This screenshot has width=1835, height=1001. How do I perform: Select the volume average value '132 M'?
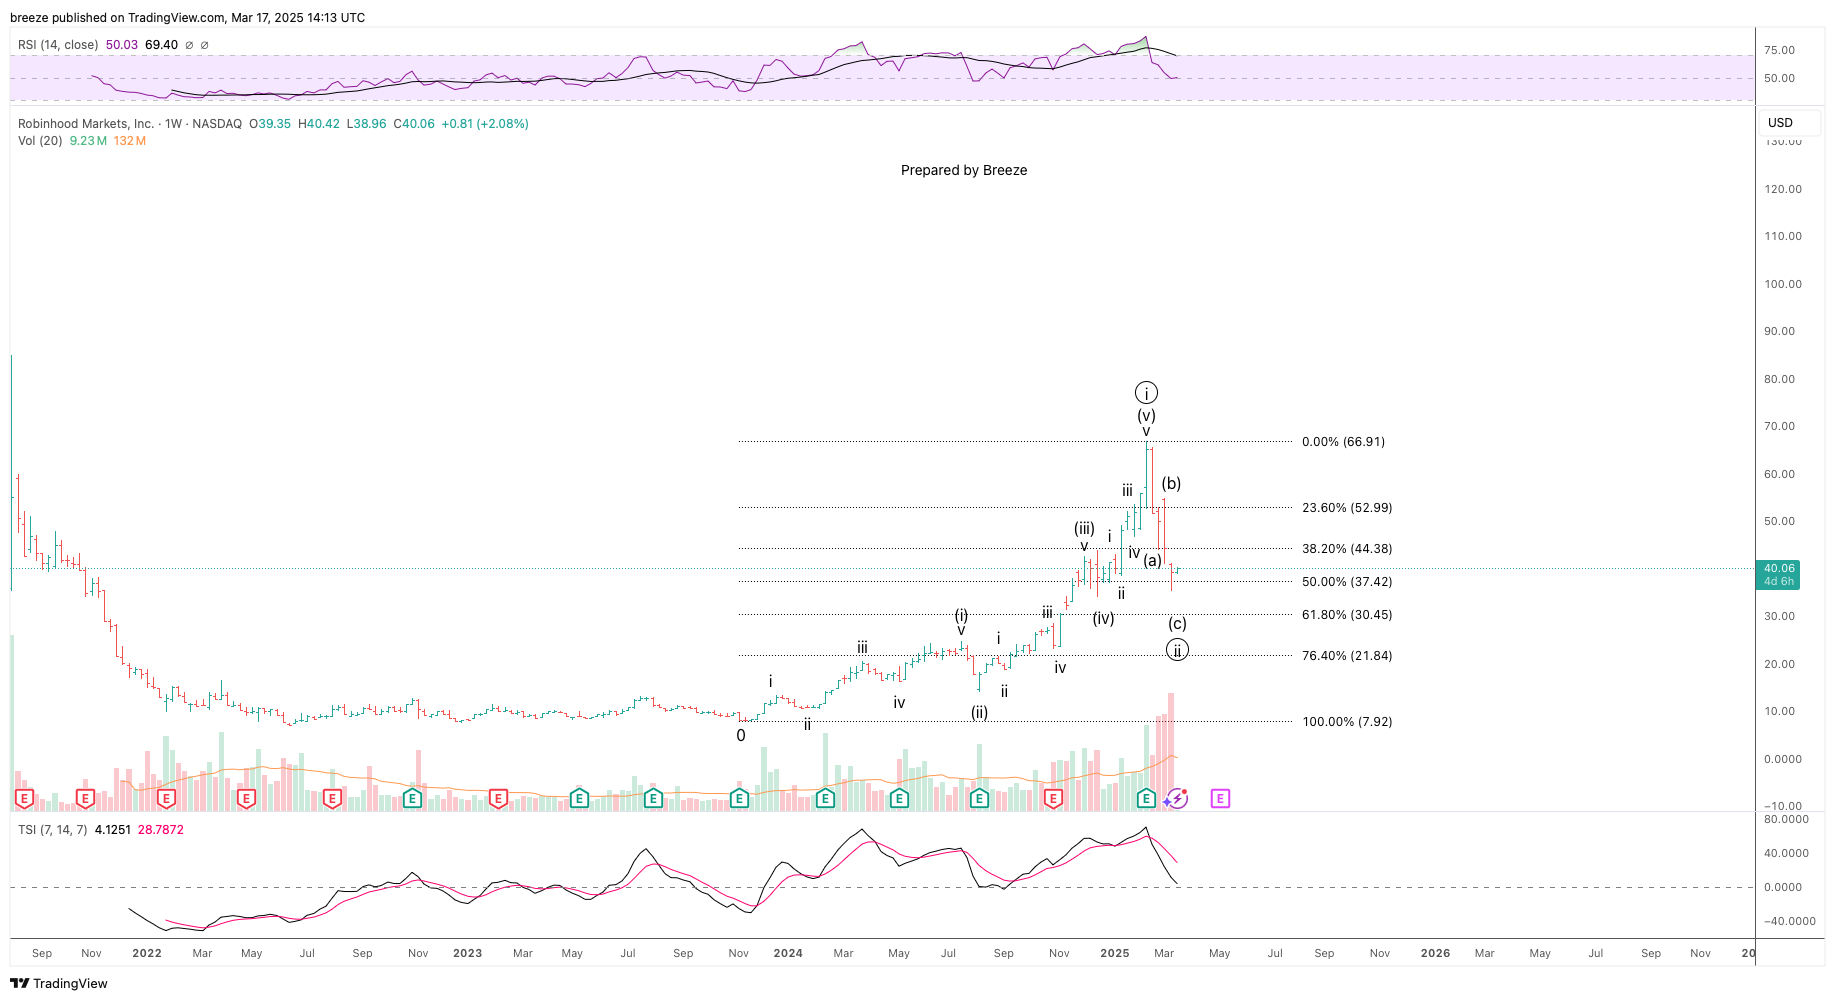(x=130, y=141)
